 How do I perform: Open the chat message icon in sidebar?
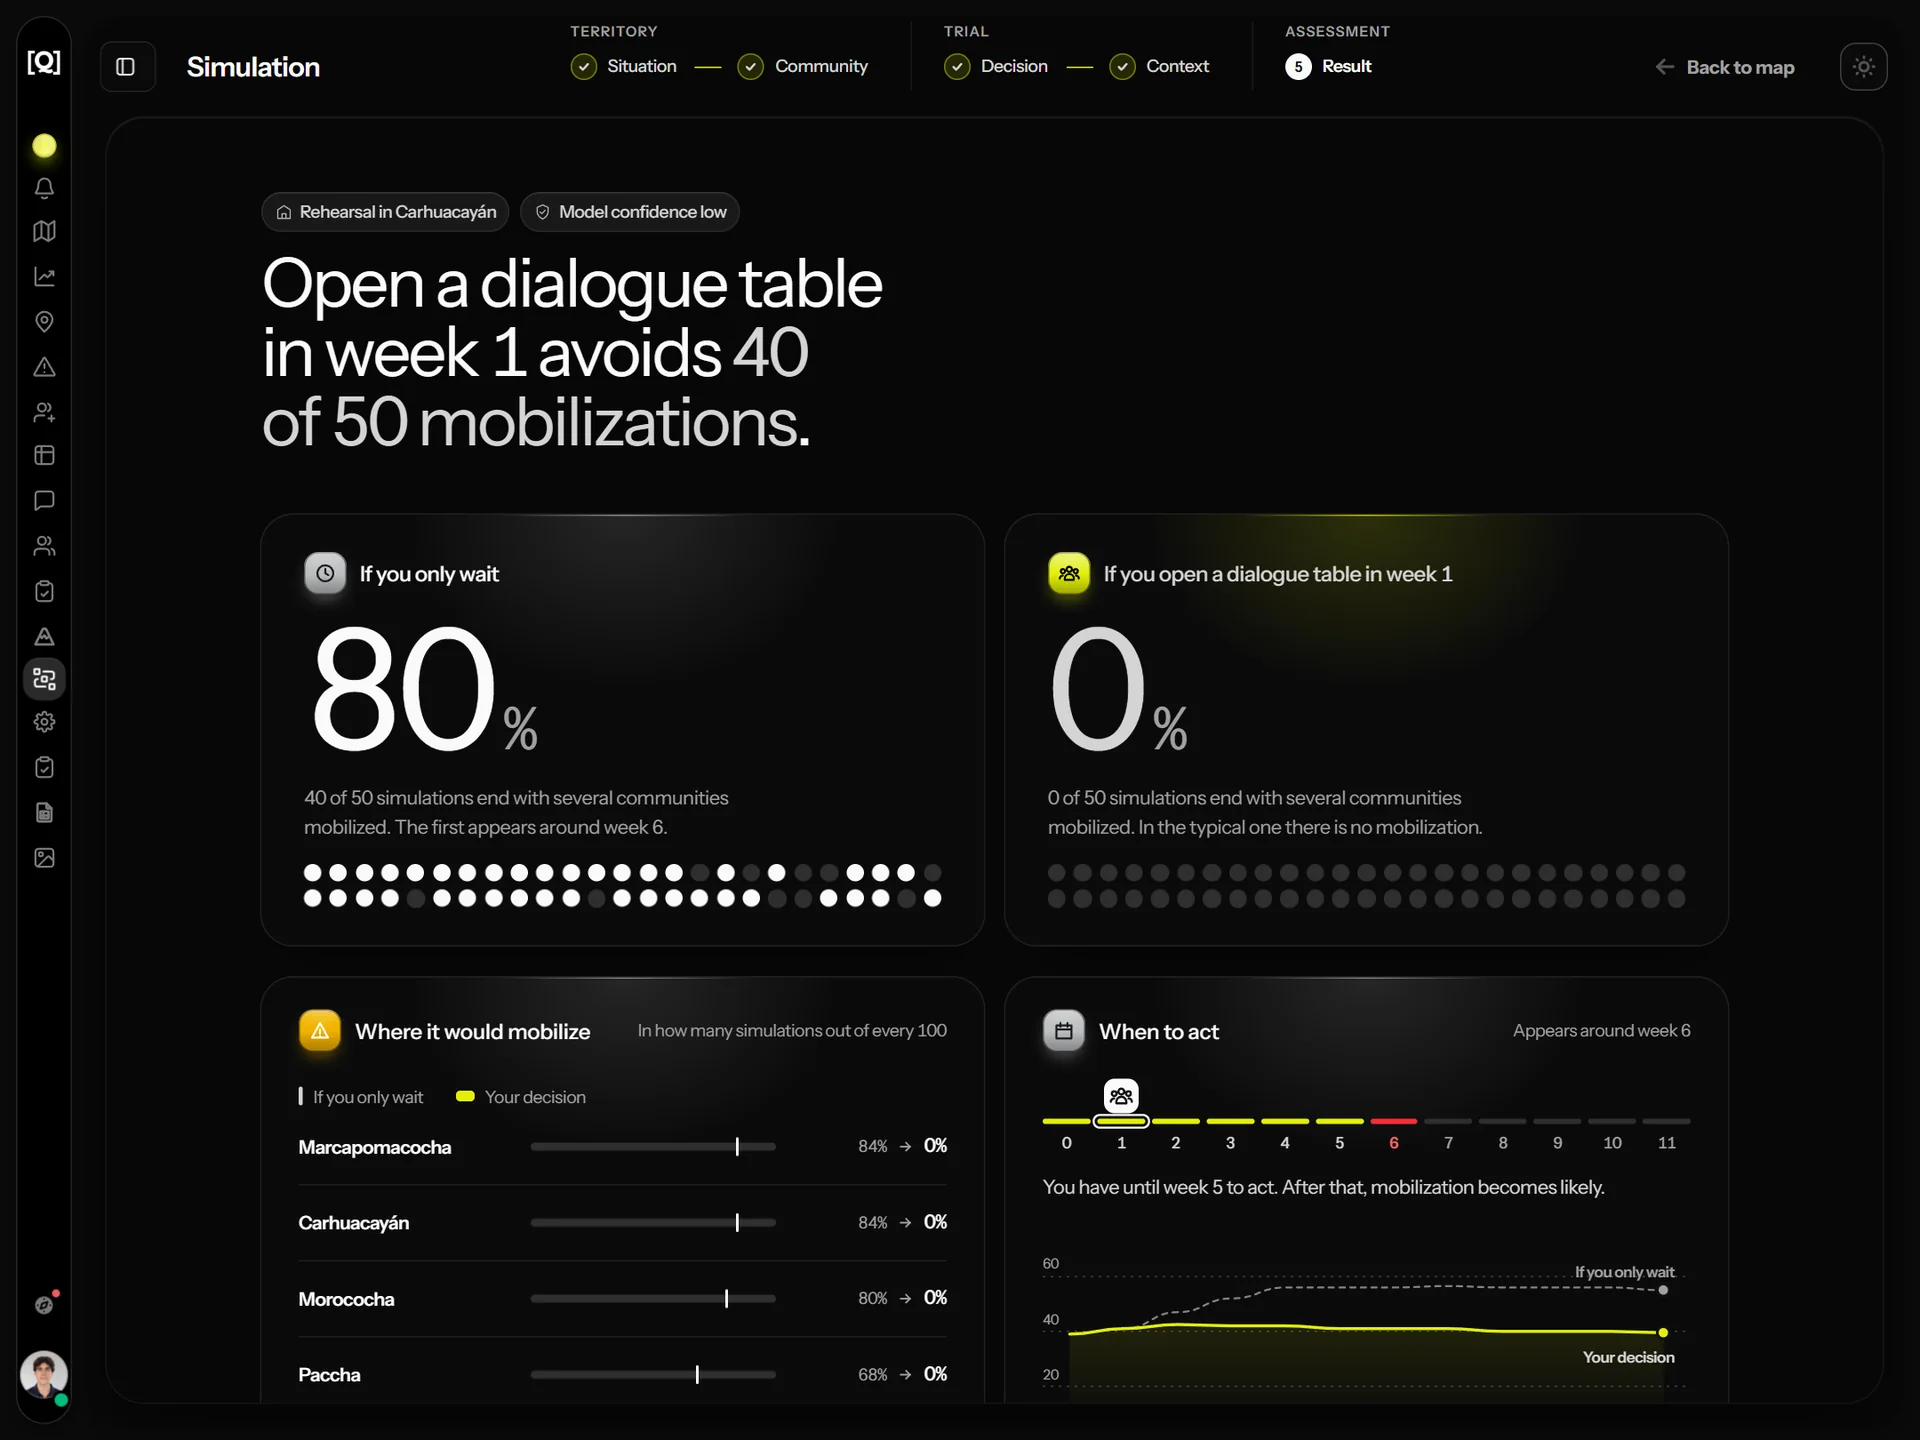point(44,500)
